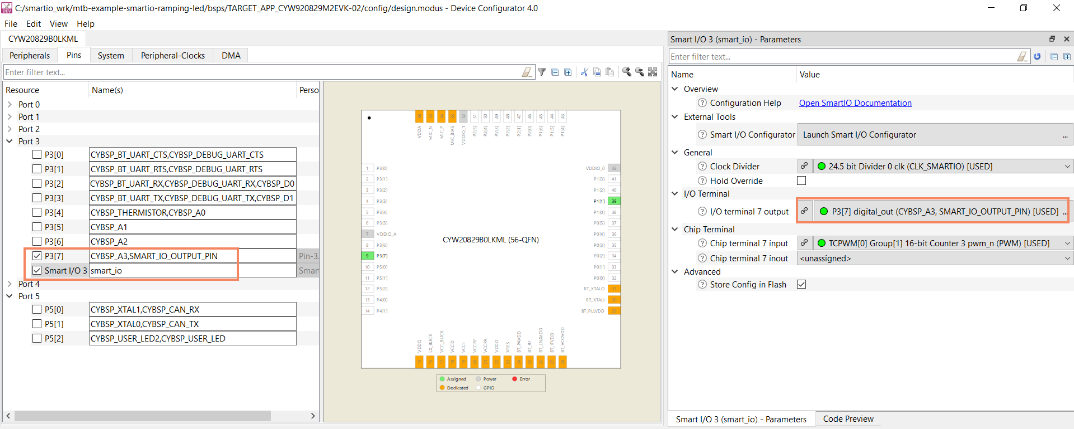Expand all rows in the Pins tree
Viewport: 1074px width, 429px height.
click(568, 71)
